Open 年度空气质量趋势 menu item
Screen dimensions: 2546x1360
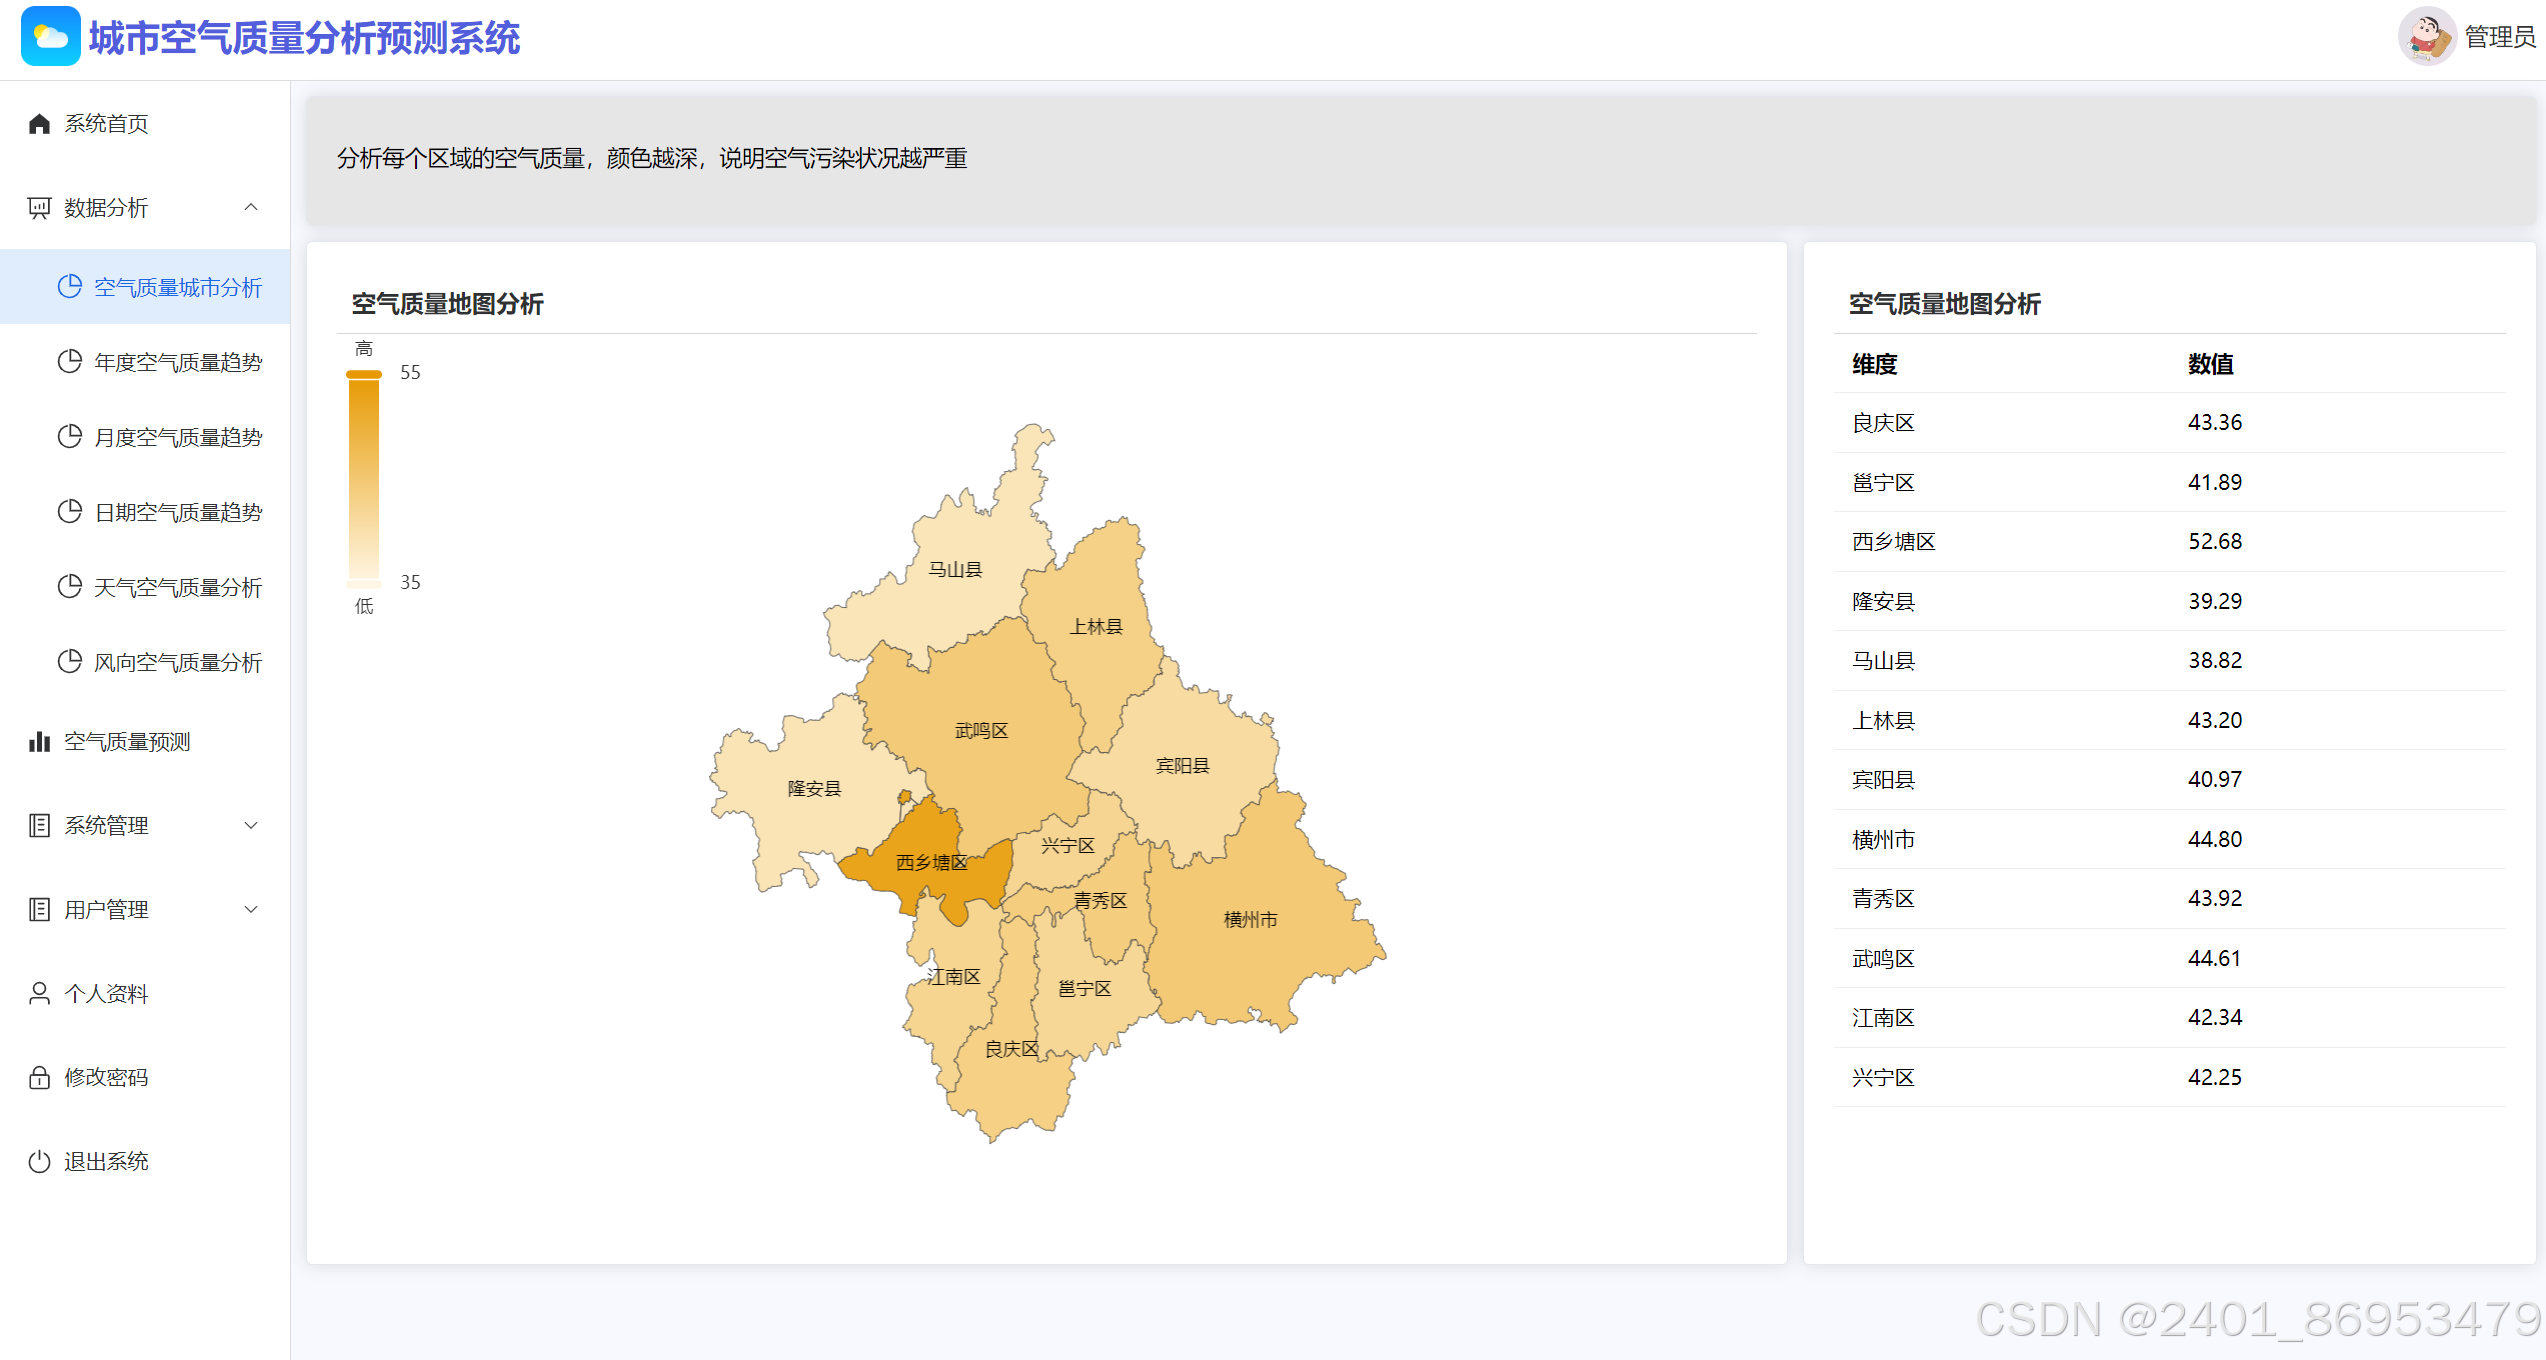(x=177, y=362)
